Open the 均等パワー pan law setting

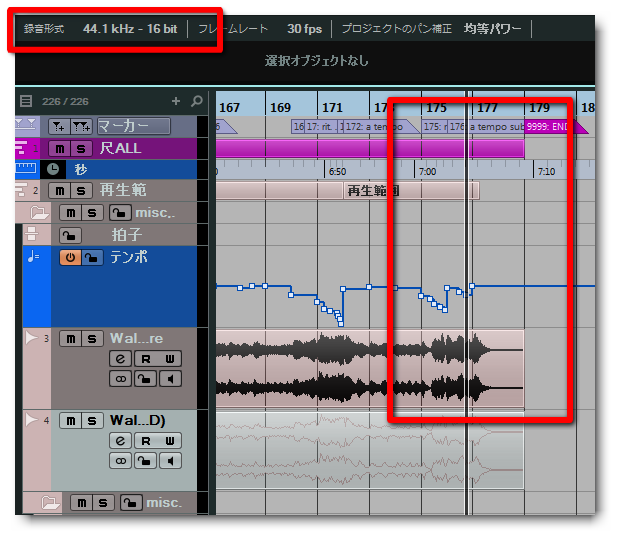(x=492, y=29)
